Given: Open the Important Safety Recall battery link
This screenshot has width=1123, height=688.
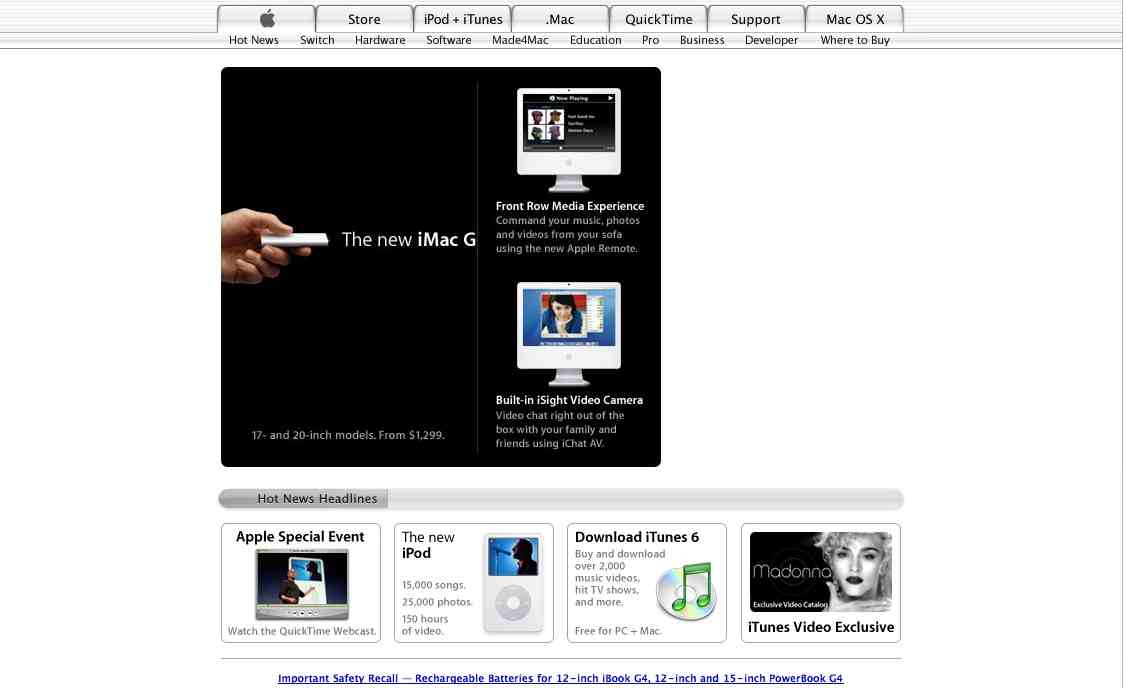Looking at the screenshot, I should pos(560,678).
